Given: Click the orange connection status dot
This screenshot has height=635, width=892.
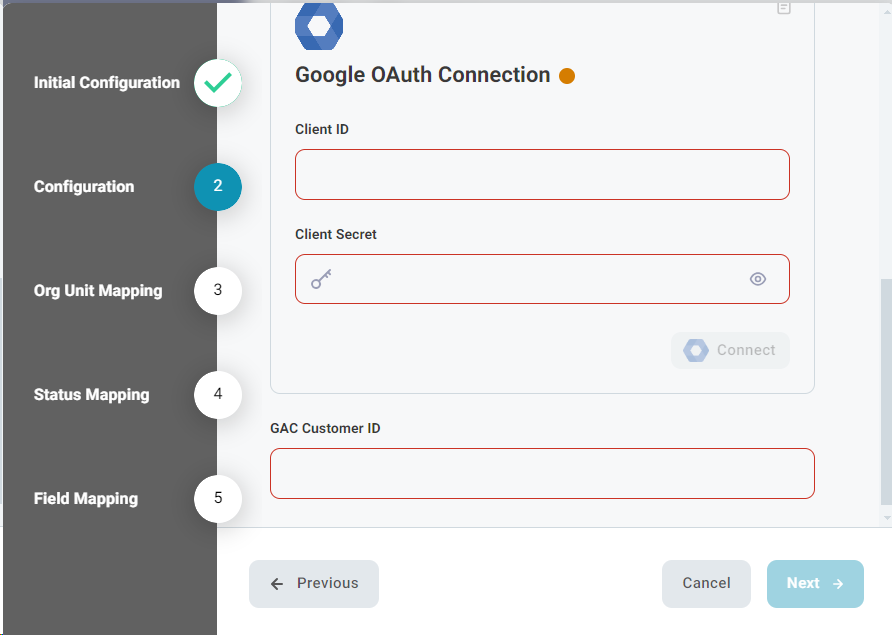Looking at the screenshot, I should coord(567,76).
